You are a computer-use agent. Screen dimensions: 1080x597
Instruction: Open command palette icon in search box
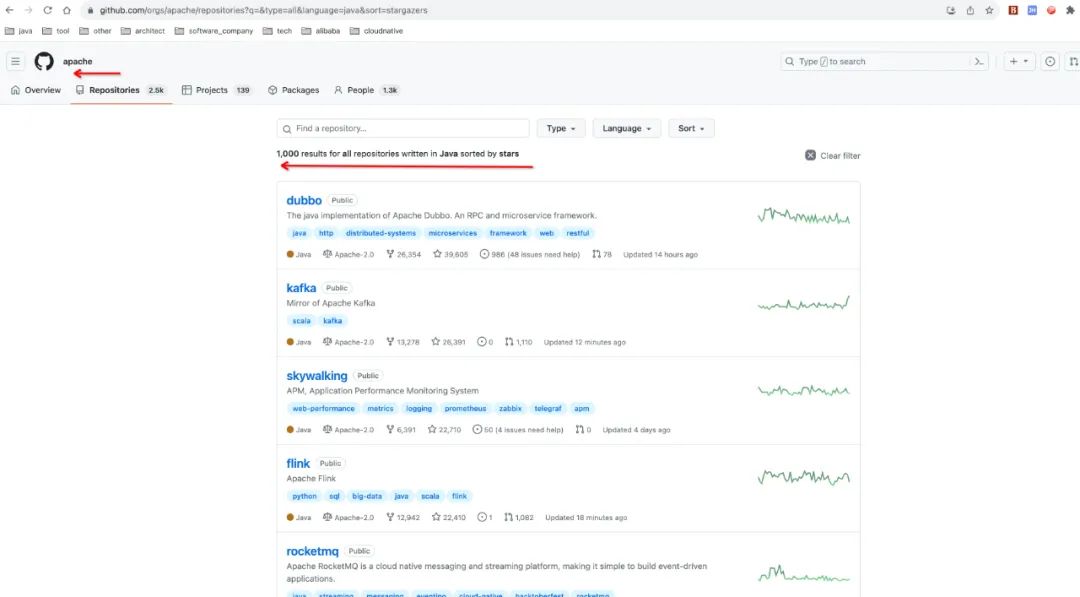pos(978,61)
